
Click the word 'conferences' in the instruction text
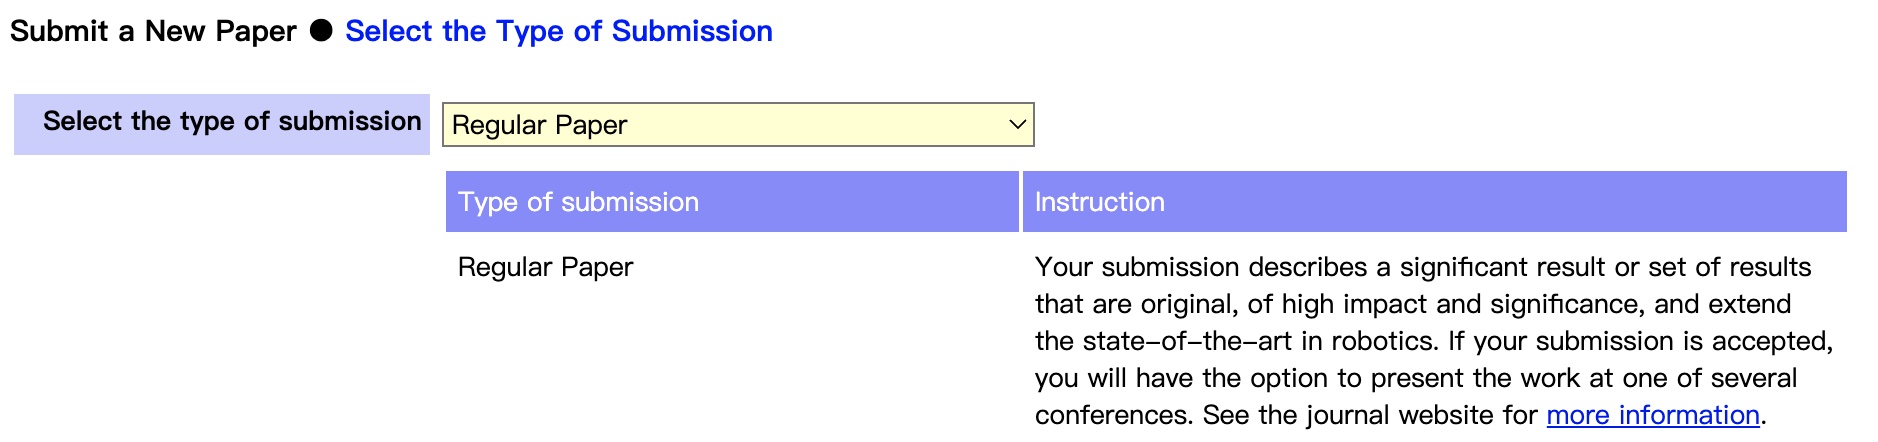(x=1113, y=415)
